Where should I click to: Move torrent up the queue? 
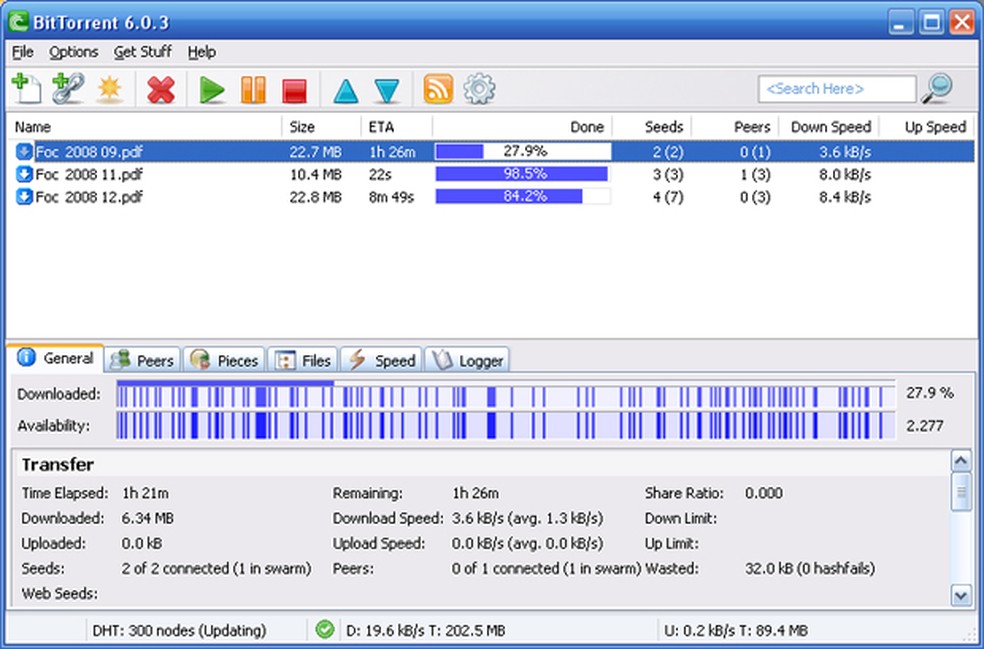(x=345, y=91)
